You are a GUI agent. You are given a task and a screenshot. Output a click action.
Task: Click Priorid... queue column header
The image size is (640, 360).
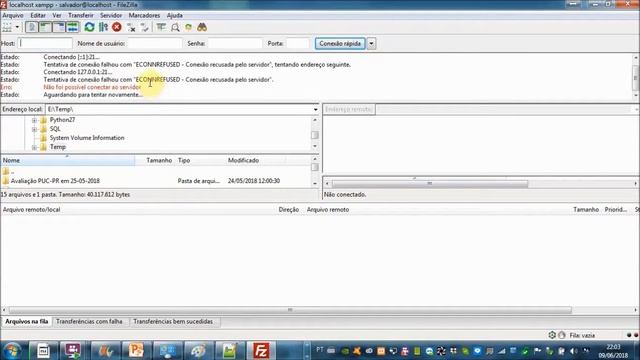[x=616, y=209]
